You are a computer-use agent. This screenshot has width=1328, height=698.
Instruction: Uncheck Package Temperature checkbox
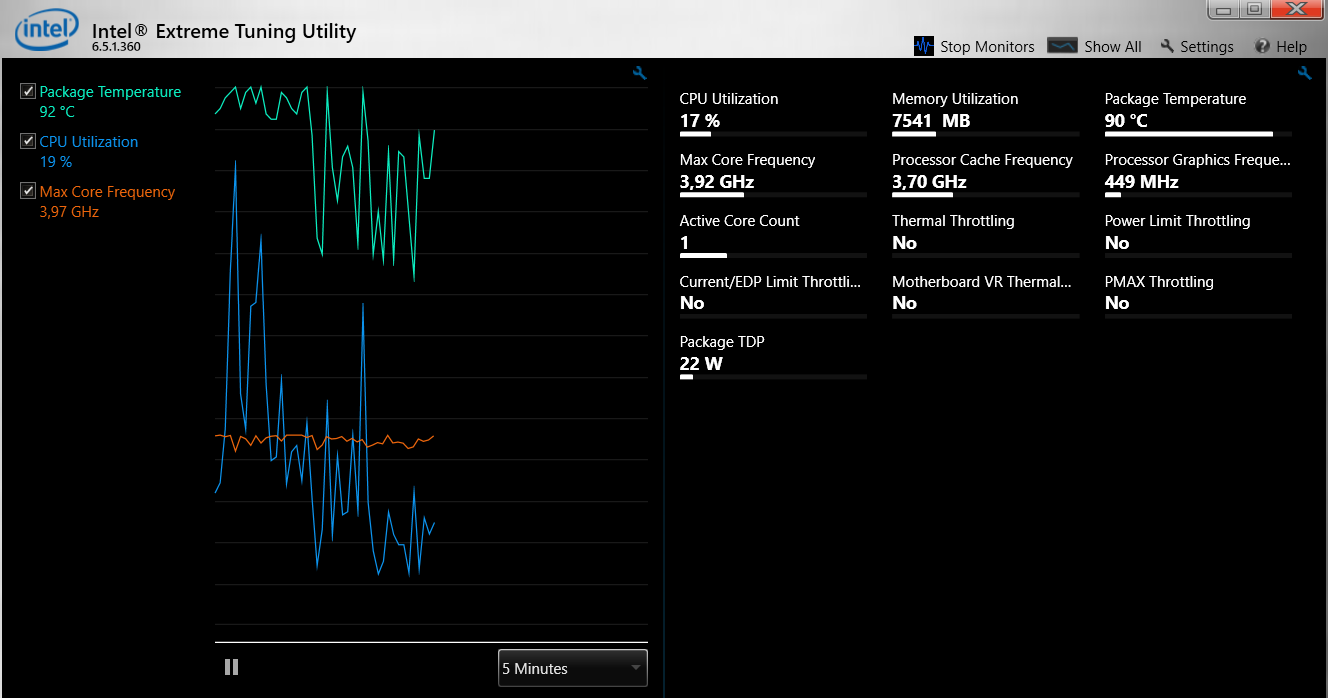(28, 92)
